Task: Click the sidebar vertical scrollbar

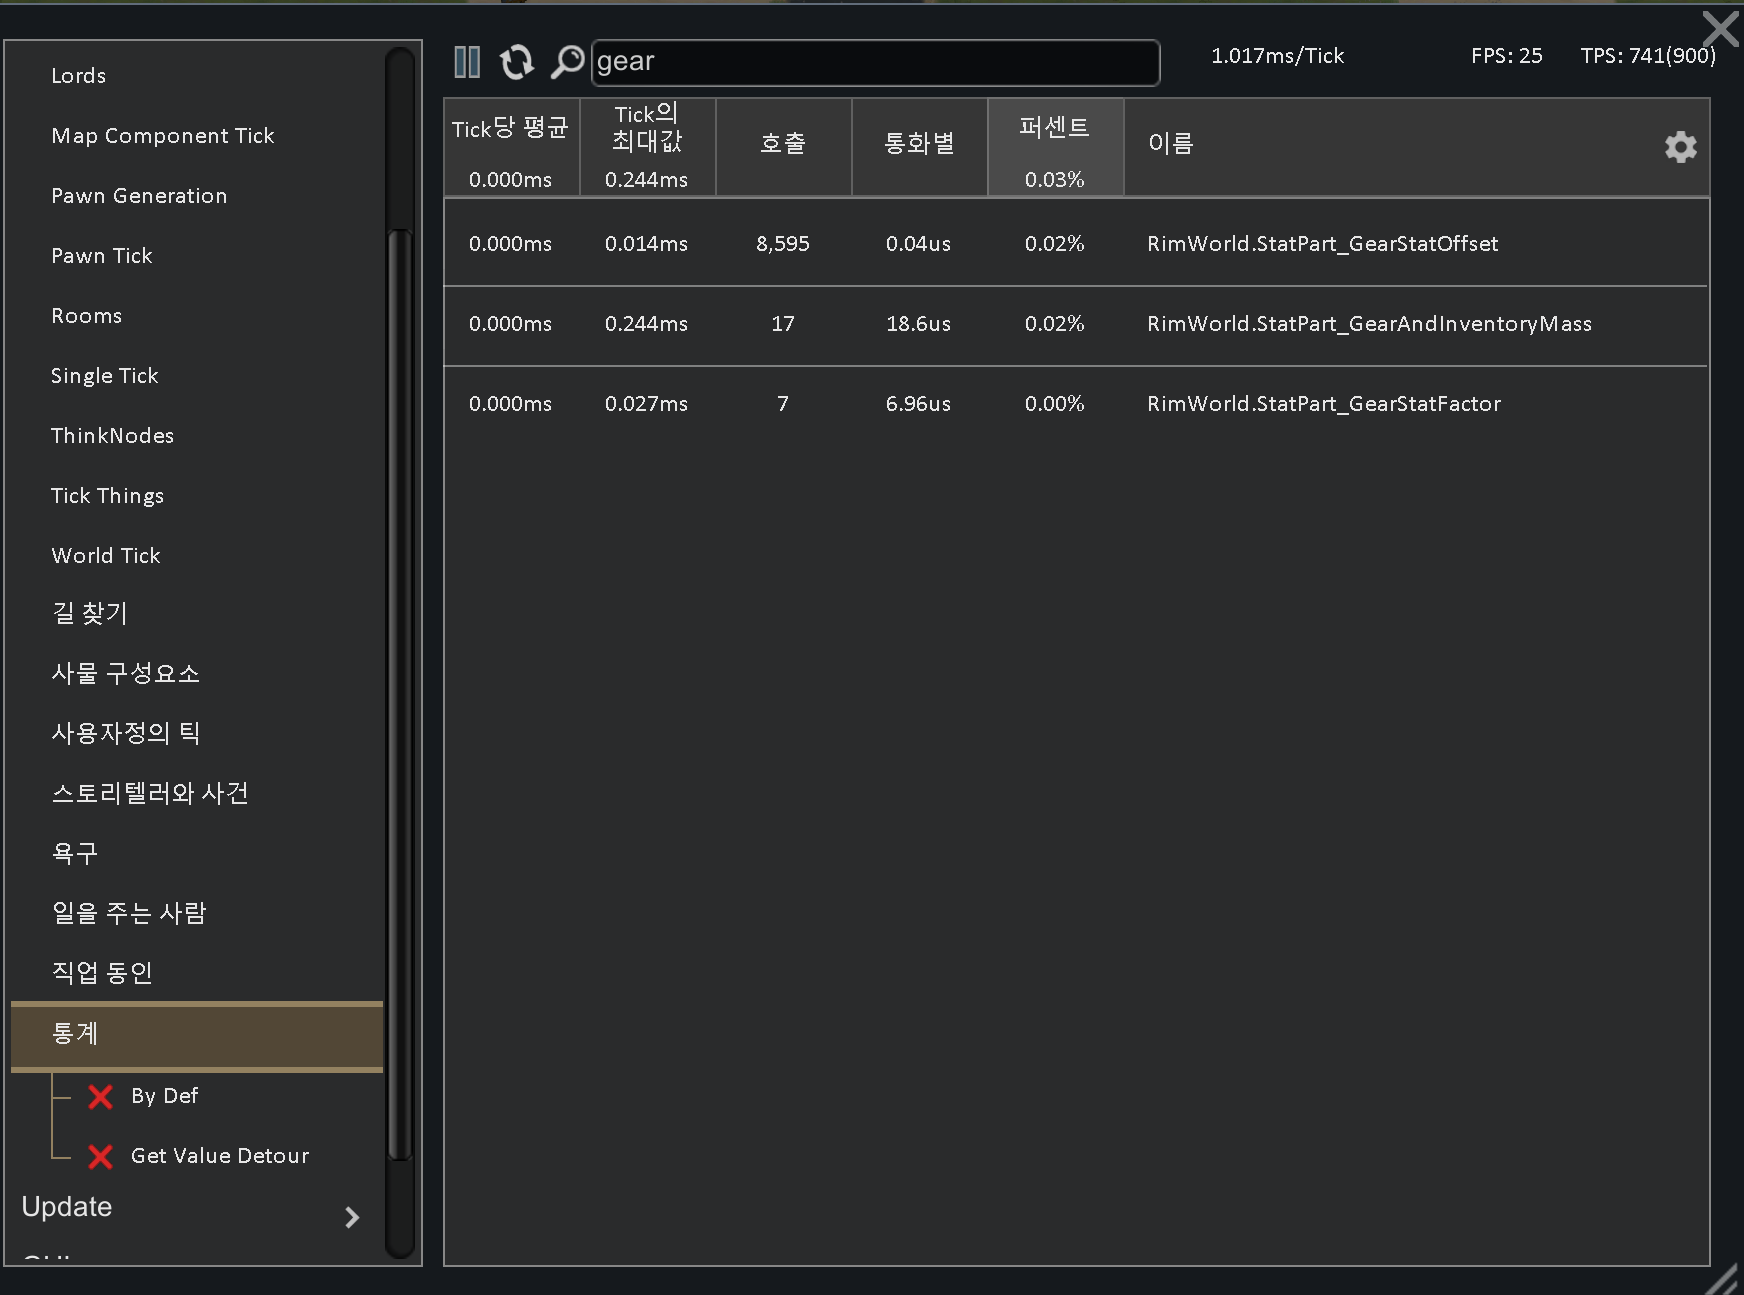Action: point(400,695)
